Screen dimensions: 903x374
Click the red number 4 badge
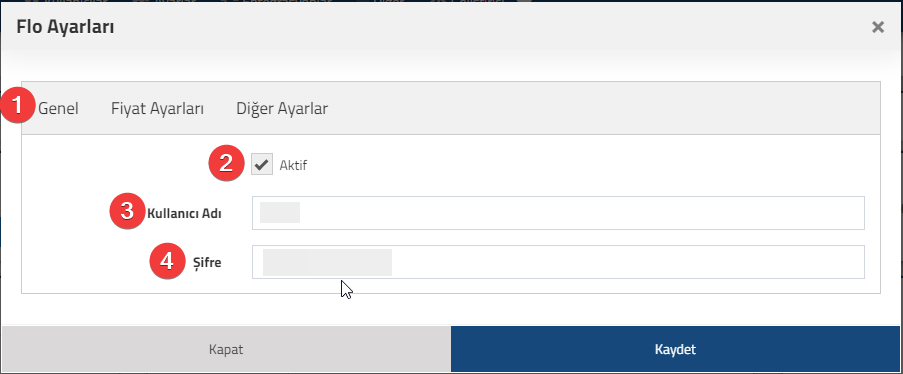coord(167,261)
